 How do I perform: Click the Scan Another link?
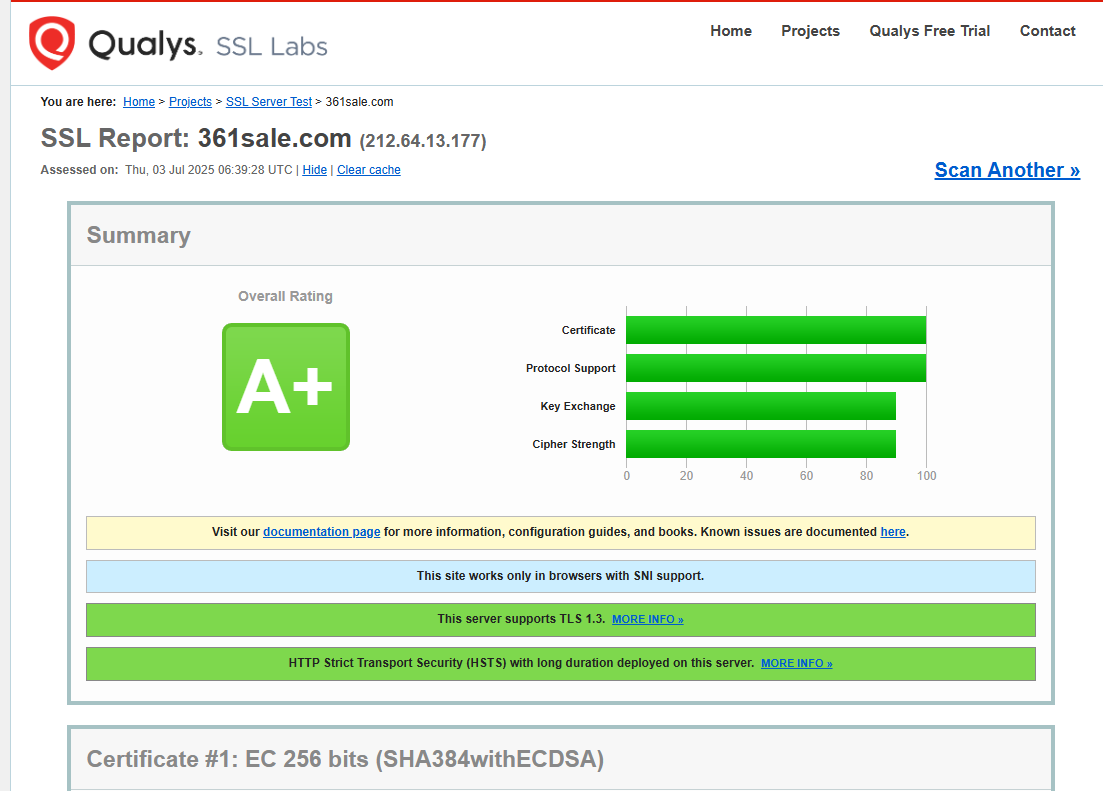point(1006,170)
